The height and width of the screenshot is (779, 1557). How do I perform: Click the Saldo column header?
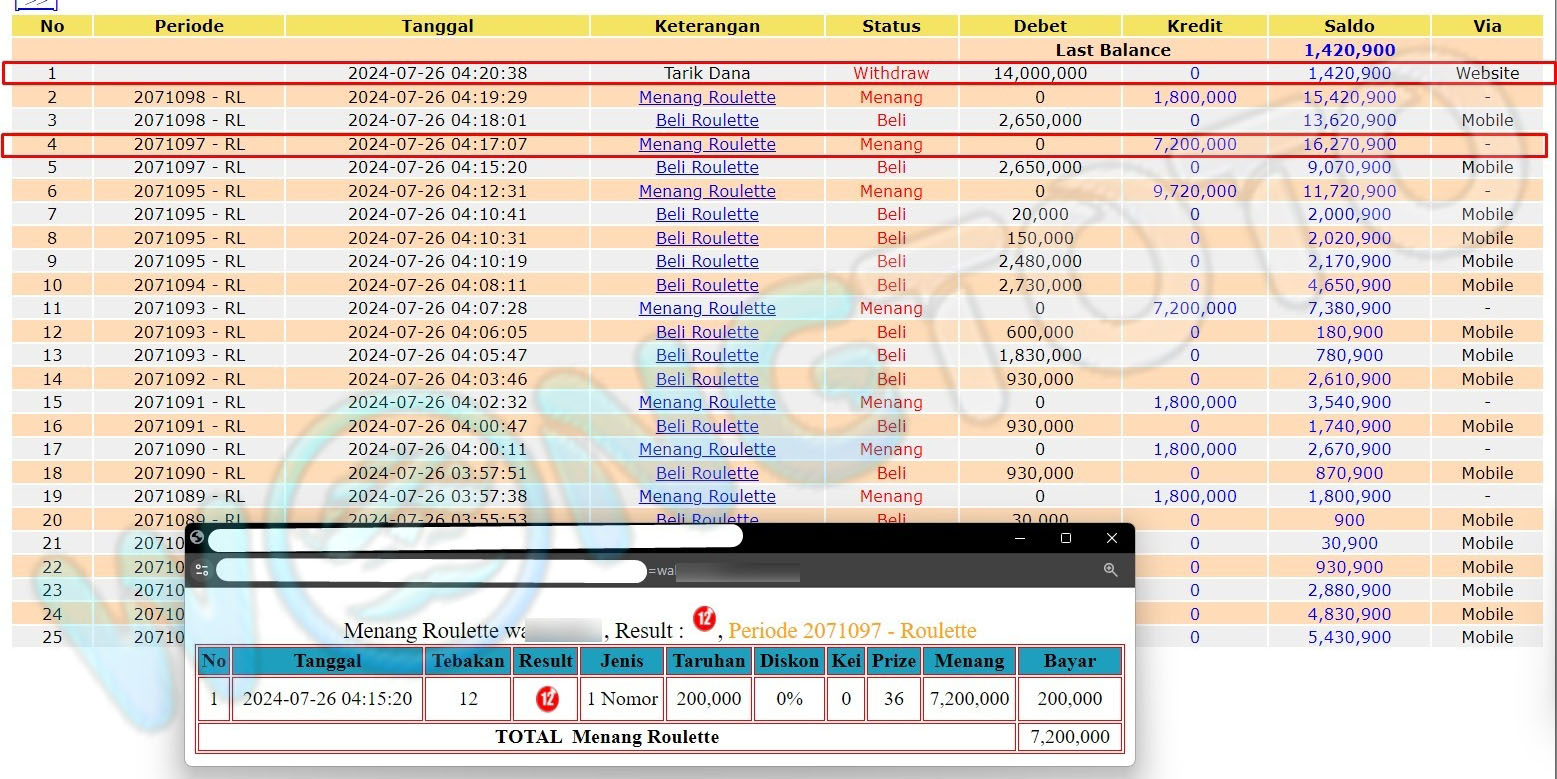coord(1348,26)
